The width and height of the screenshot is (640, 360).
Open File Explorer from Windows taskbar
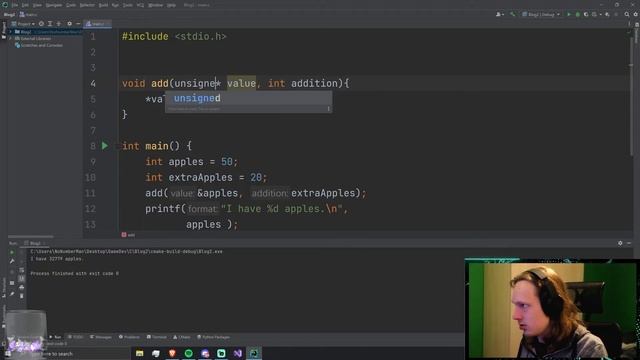point(140,353)
